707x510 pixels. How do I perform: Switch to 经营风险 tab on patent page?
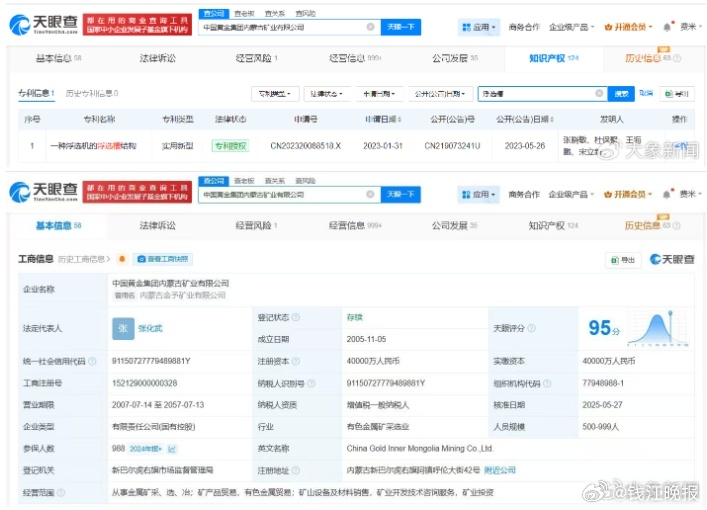coord(256,58)
